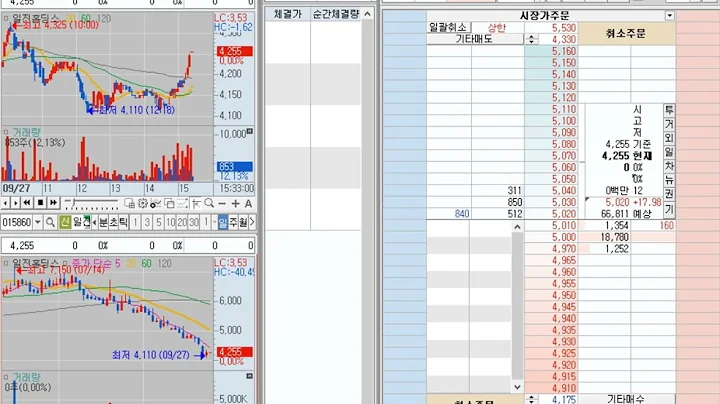Viewport: 720px width, 404px height.
Task: Switch chart to 분 (minute) period
Action: click(103, 223)
